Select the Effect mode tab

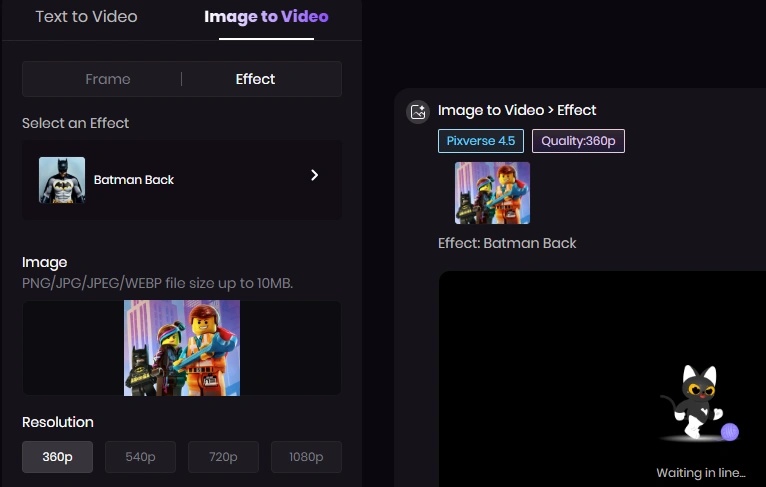click(255, 79)
